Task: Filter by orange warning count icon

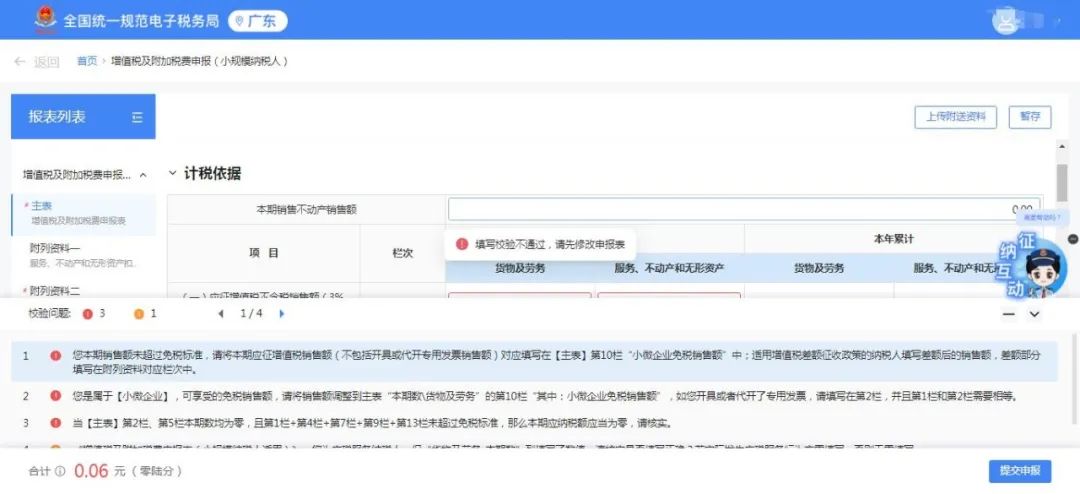Action: (138, 314)
